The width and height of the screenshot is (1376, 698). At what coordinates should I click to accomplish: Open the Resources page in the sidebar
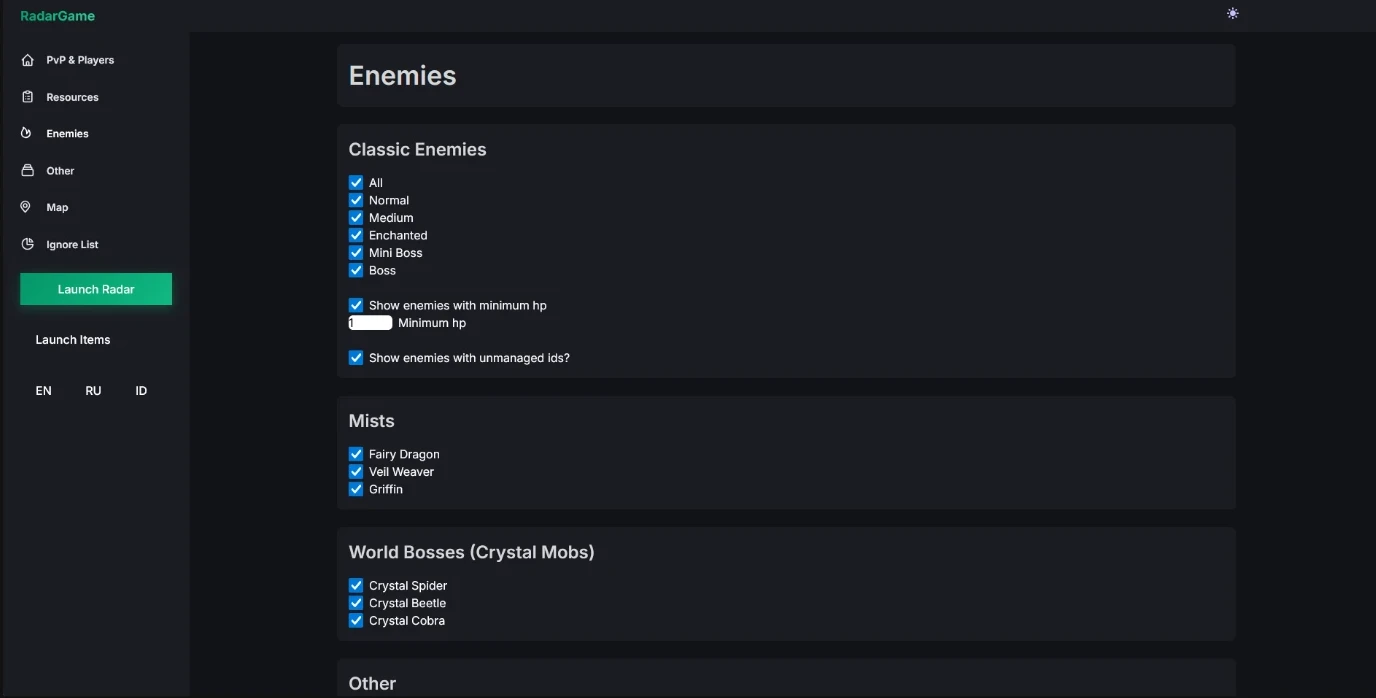click(x=72, y=97)
